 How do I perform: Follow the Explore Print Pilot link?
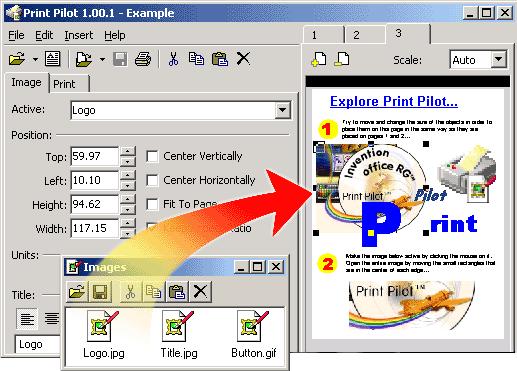click(394, 101)
